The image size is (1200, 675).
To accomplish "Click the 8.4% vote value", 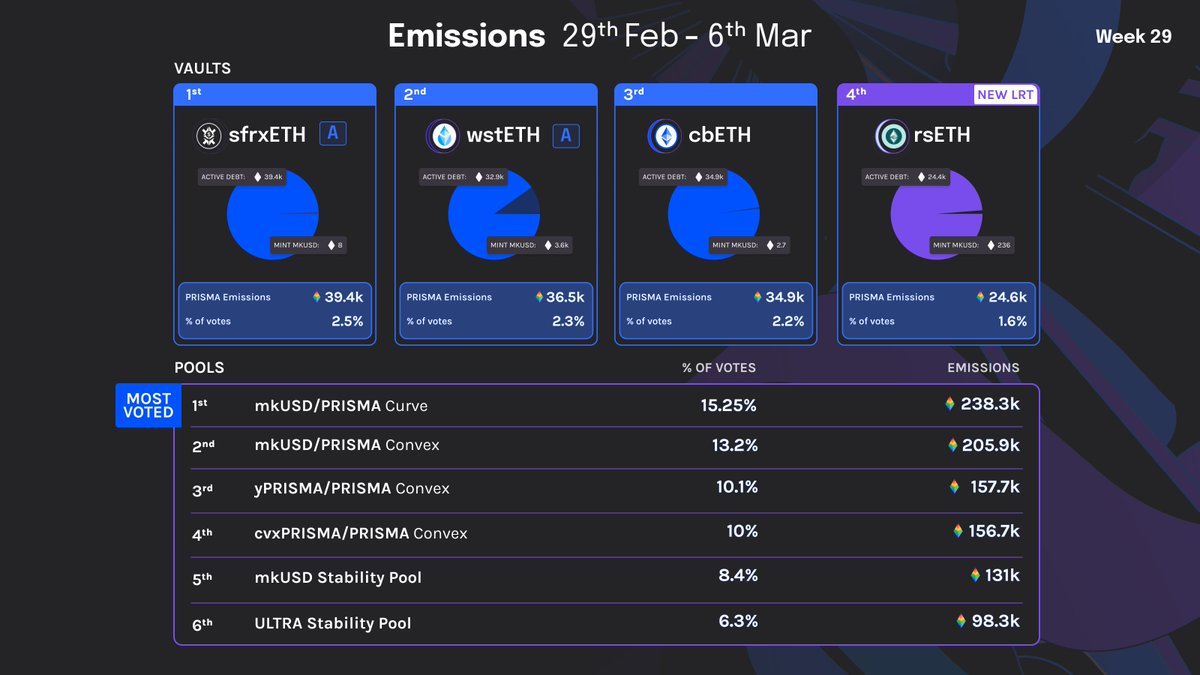I will coord(737,575).
